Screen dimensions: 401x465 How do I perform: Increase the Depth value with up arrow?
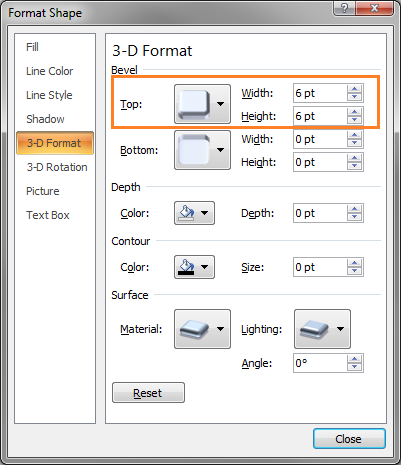pos(355,209)
